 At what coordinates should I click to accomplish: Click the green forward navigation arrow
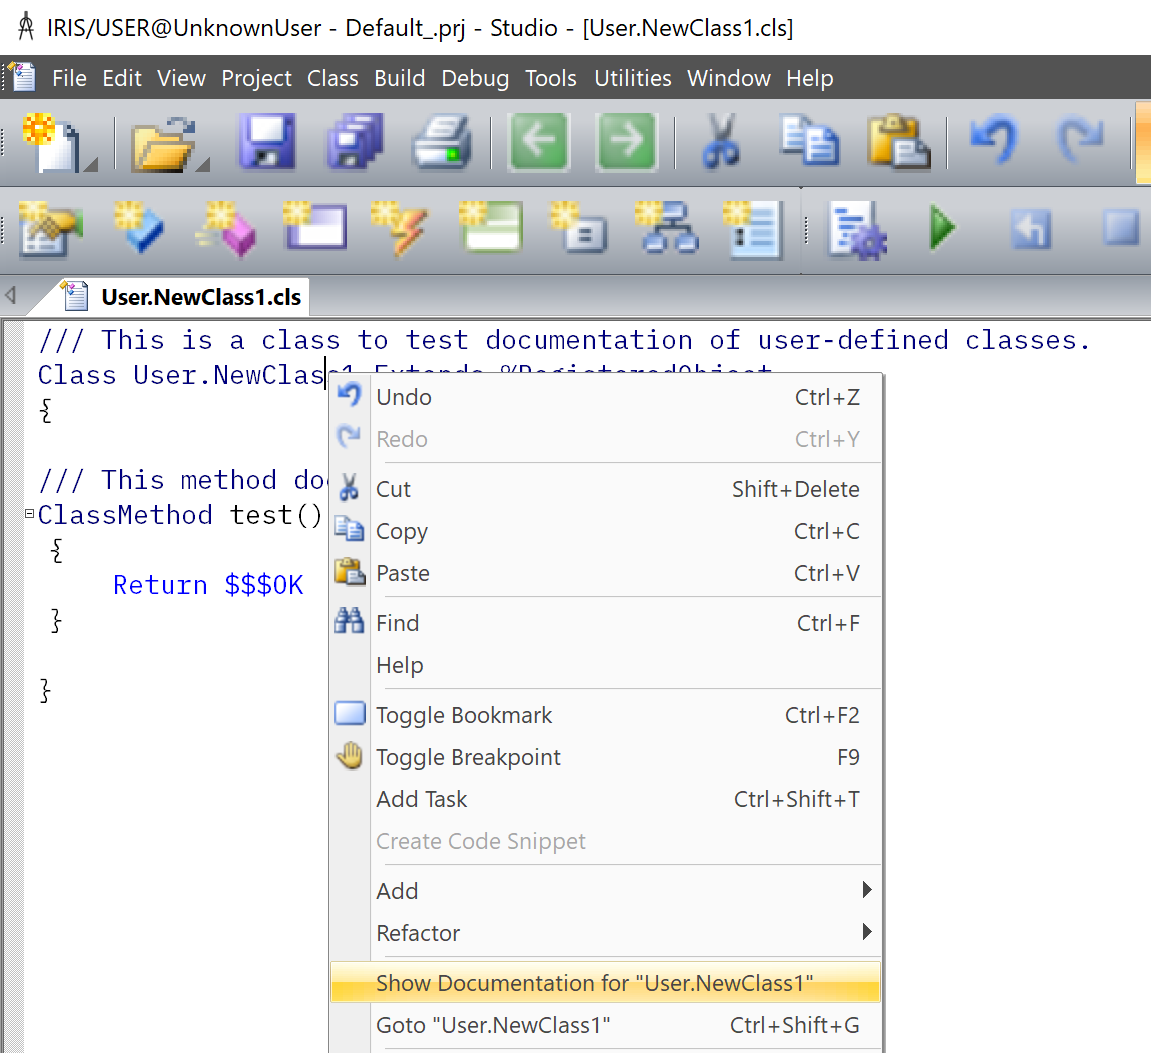tap(627, 141)
